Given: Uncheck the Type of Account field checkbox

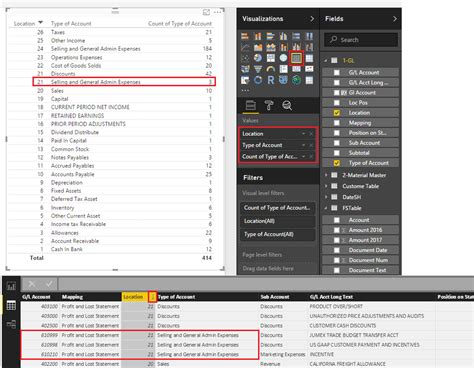Looking at the screenshot, I should pos(337,163).
